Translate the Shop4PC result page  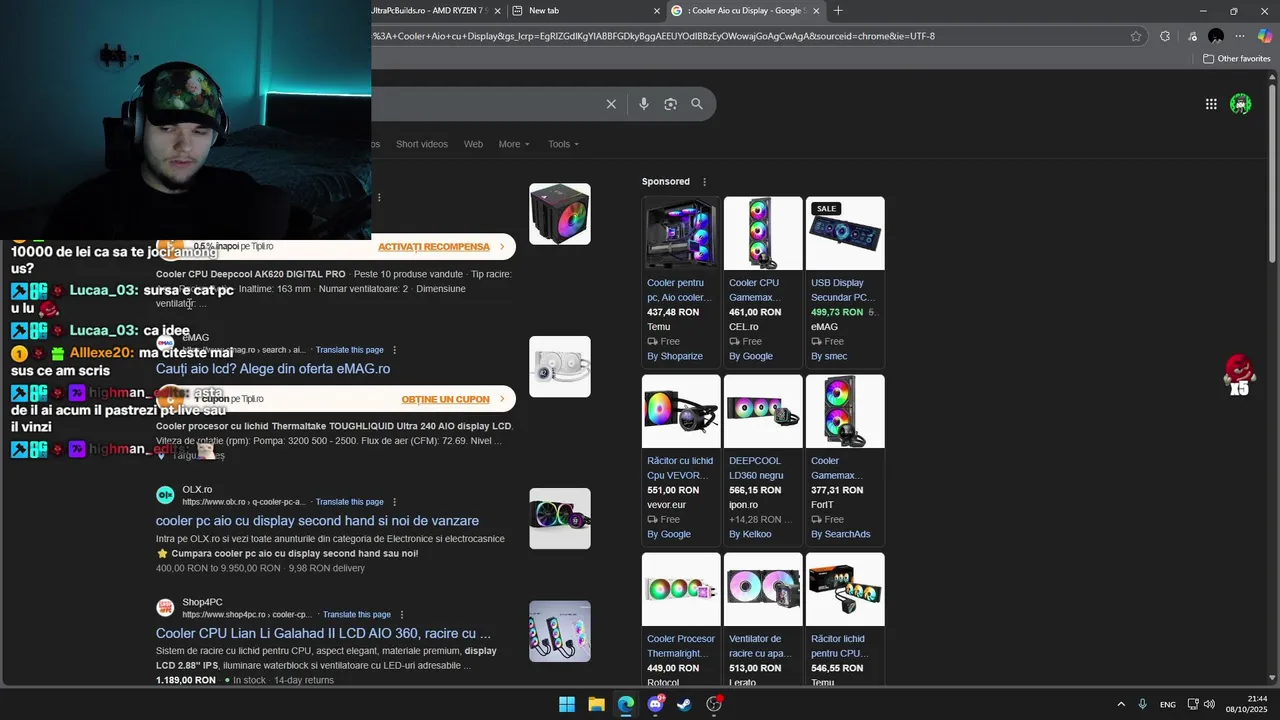357,615
